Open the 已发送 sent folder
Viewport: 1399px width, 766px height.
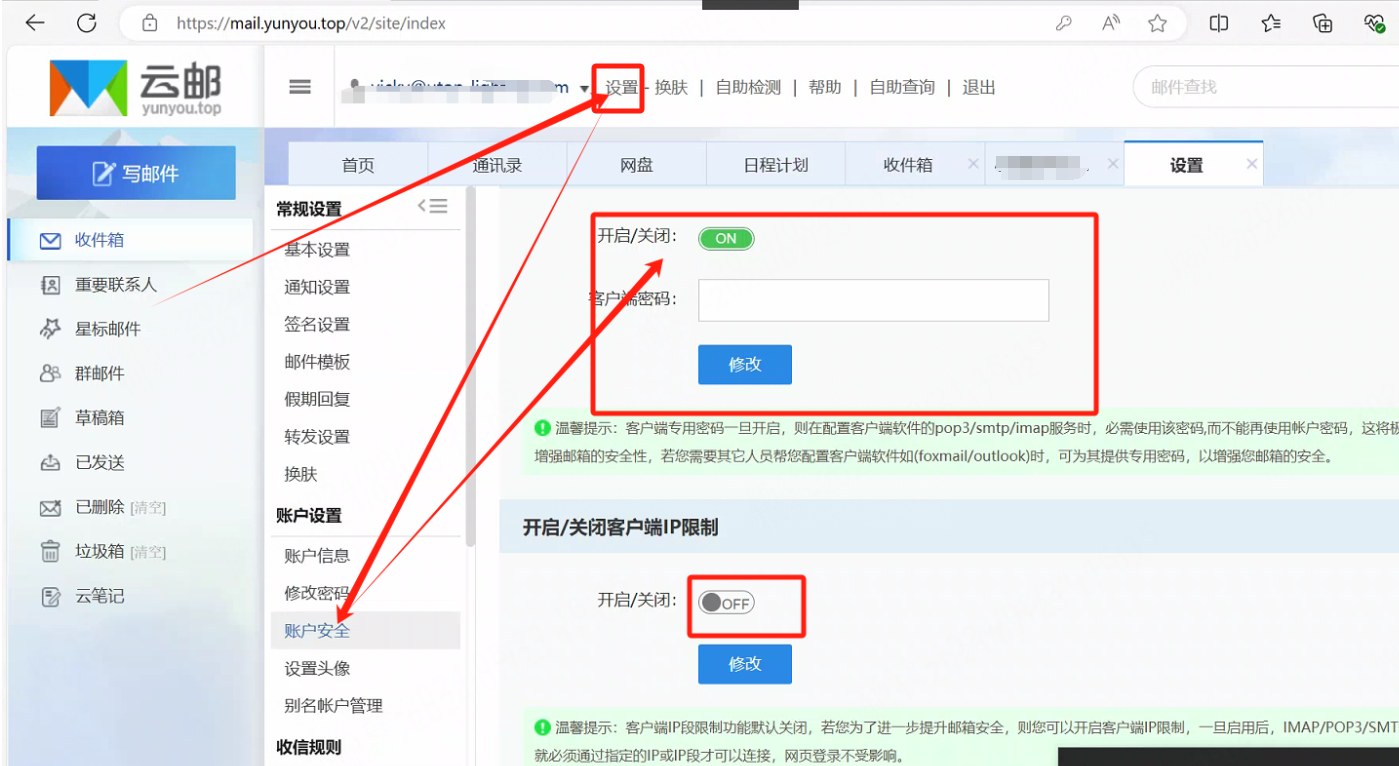tap(100, 462)
